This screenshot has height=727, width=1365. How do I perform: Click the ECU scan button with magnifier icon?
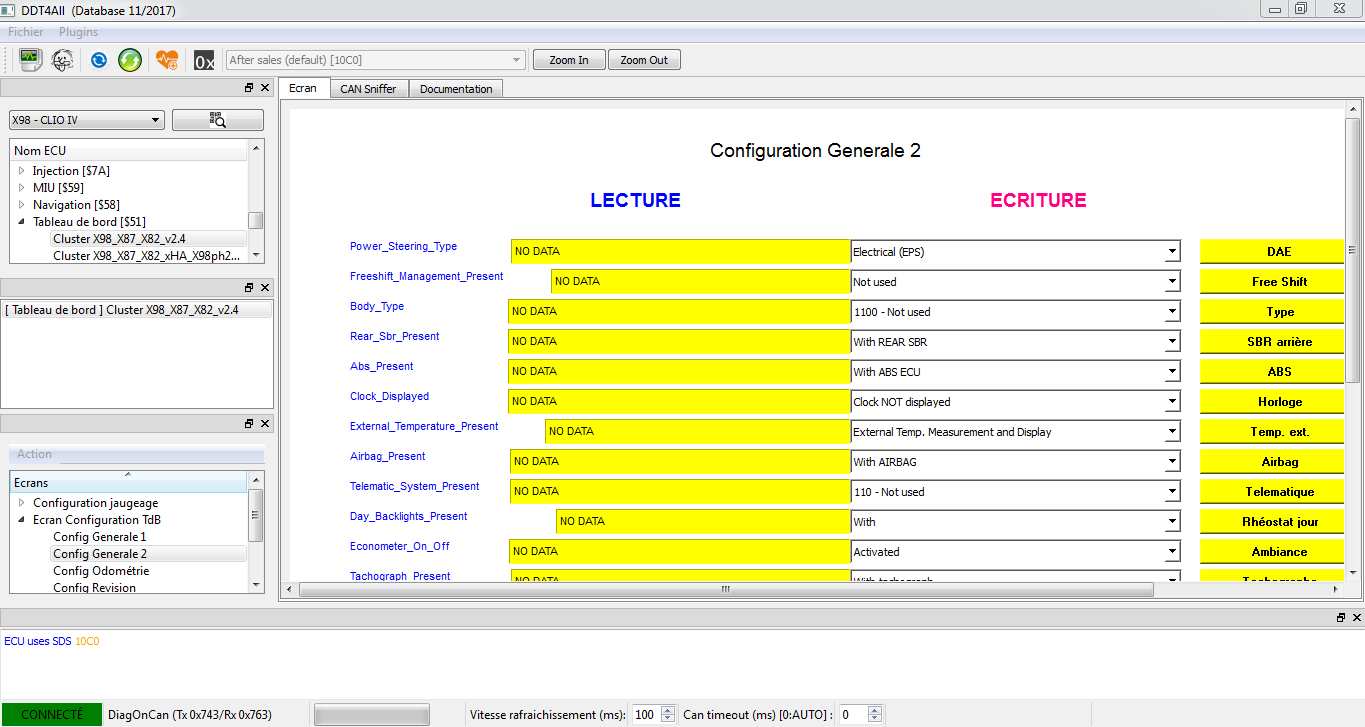(218, 120)
